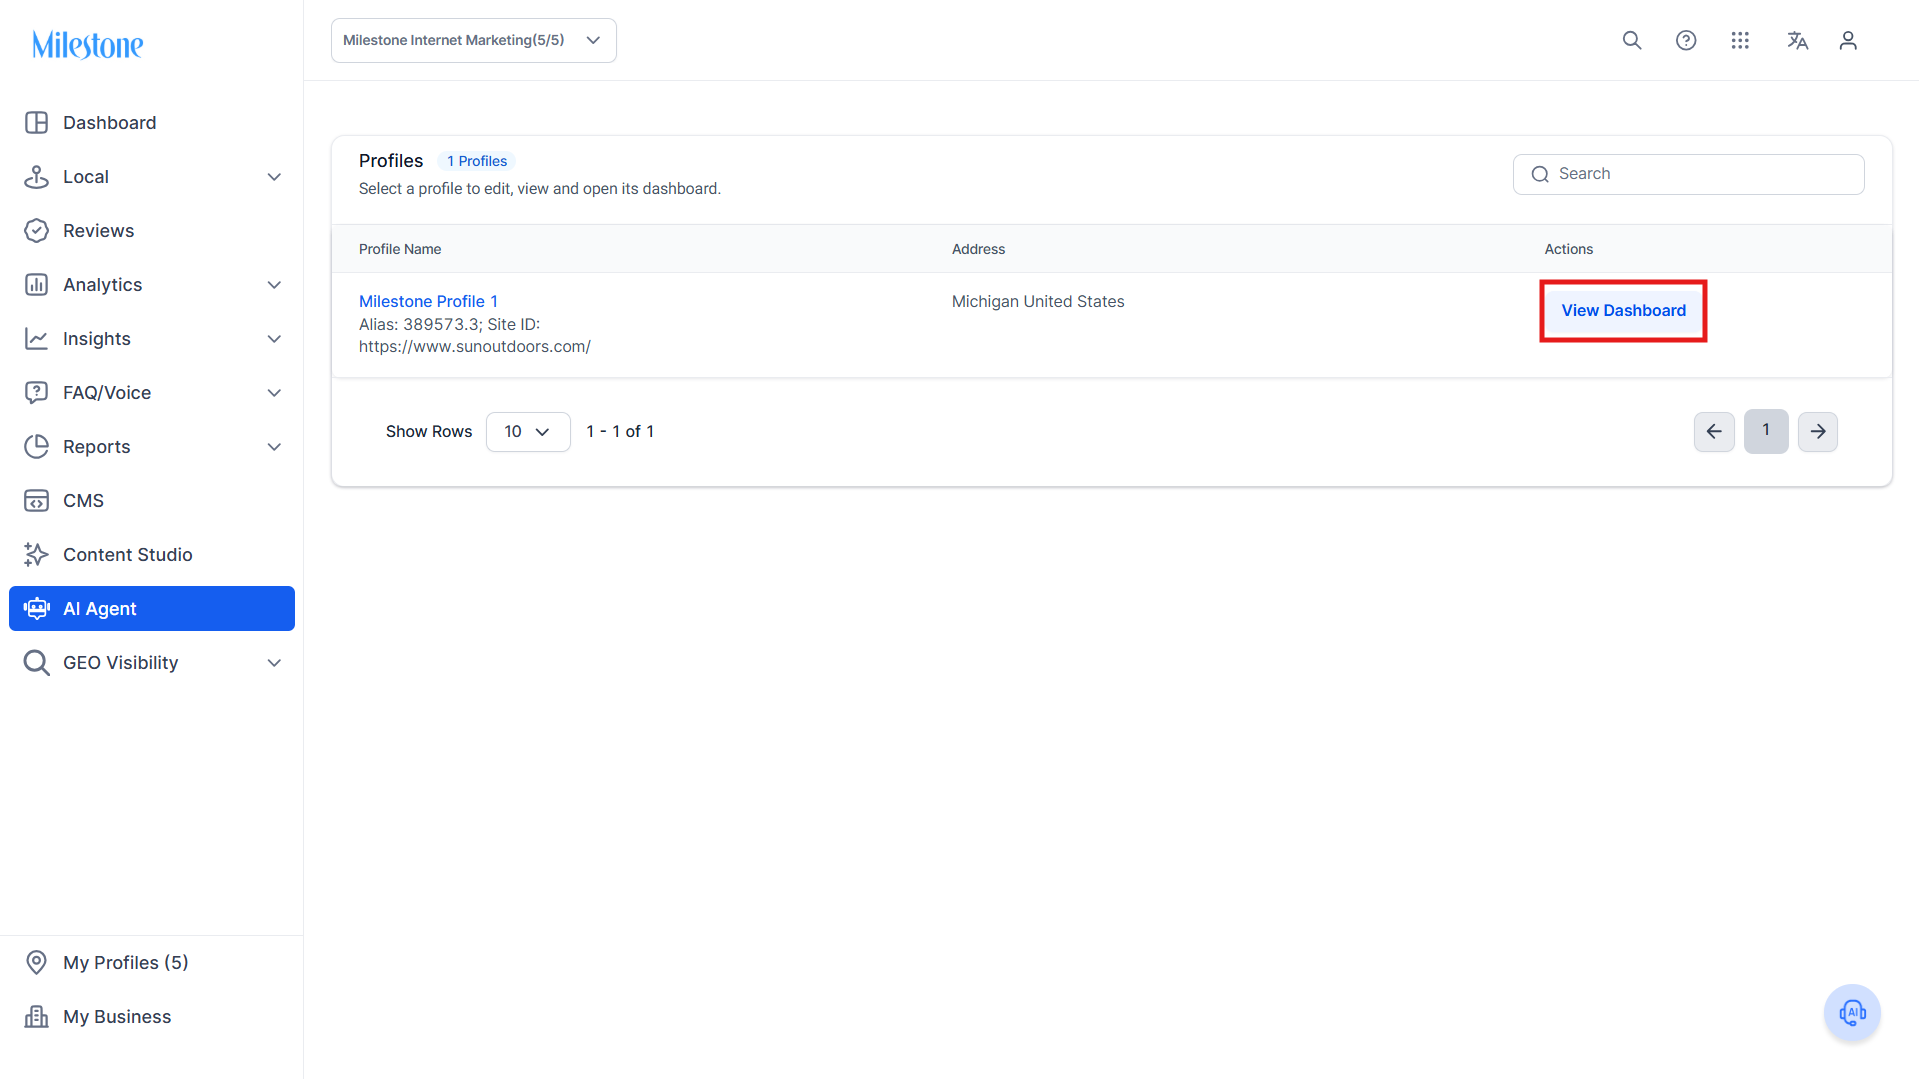Click the Milestone logo
Screen dimensions: 1919x1079
tap(88, 44)
